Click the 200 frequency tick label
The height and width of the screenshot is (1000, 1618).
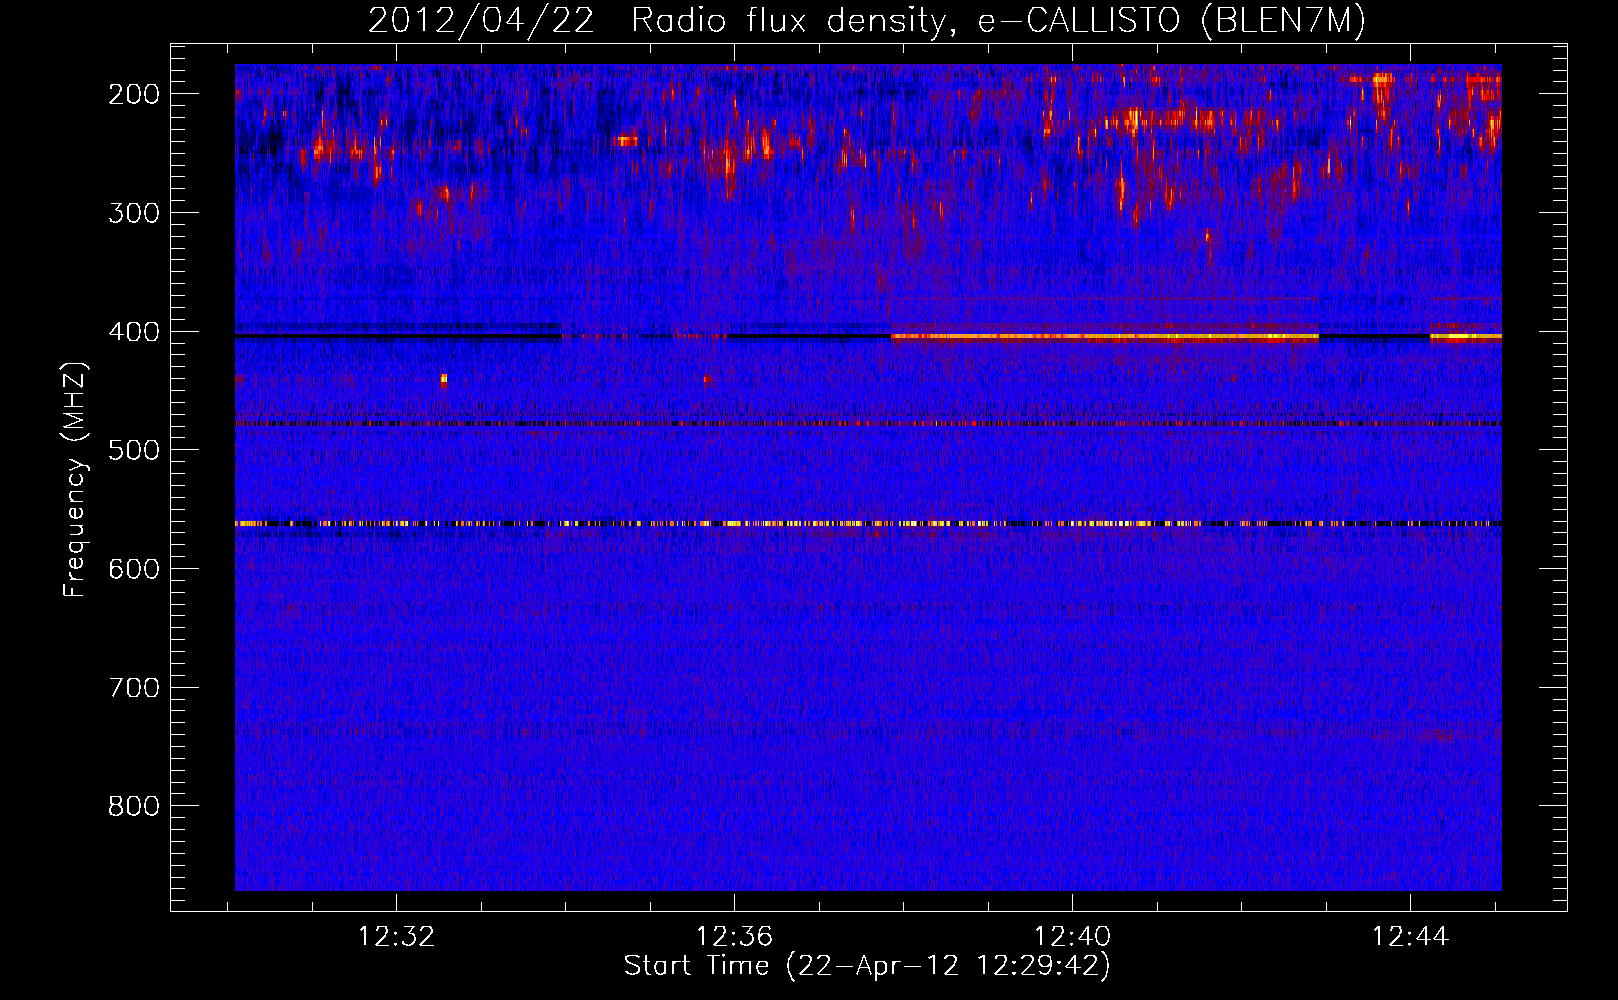click(134, 94)
